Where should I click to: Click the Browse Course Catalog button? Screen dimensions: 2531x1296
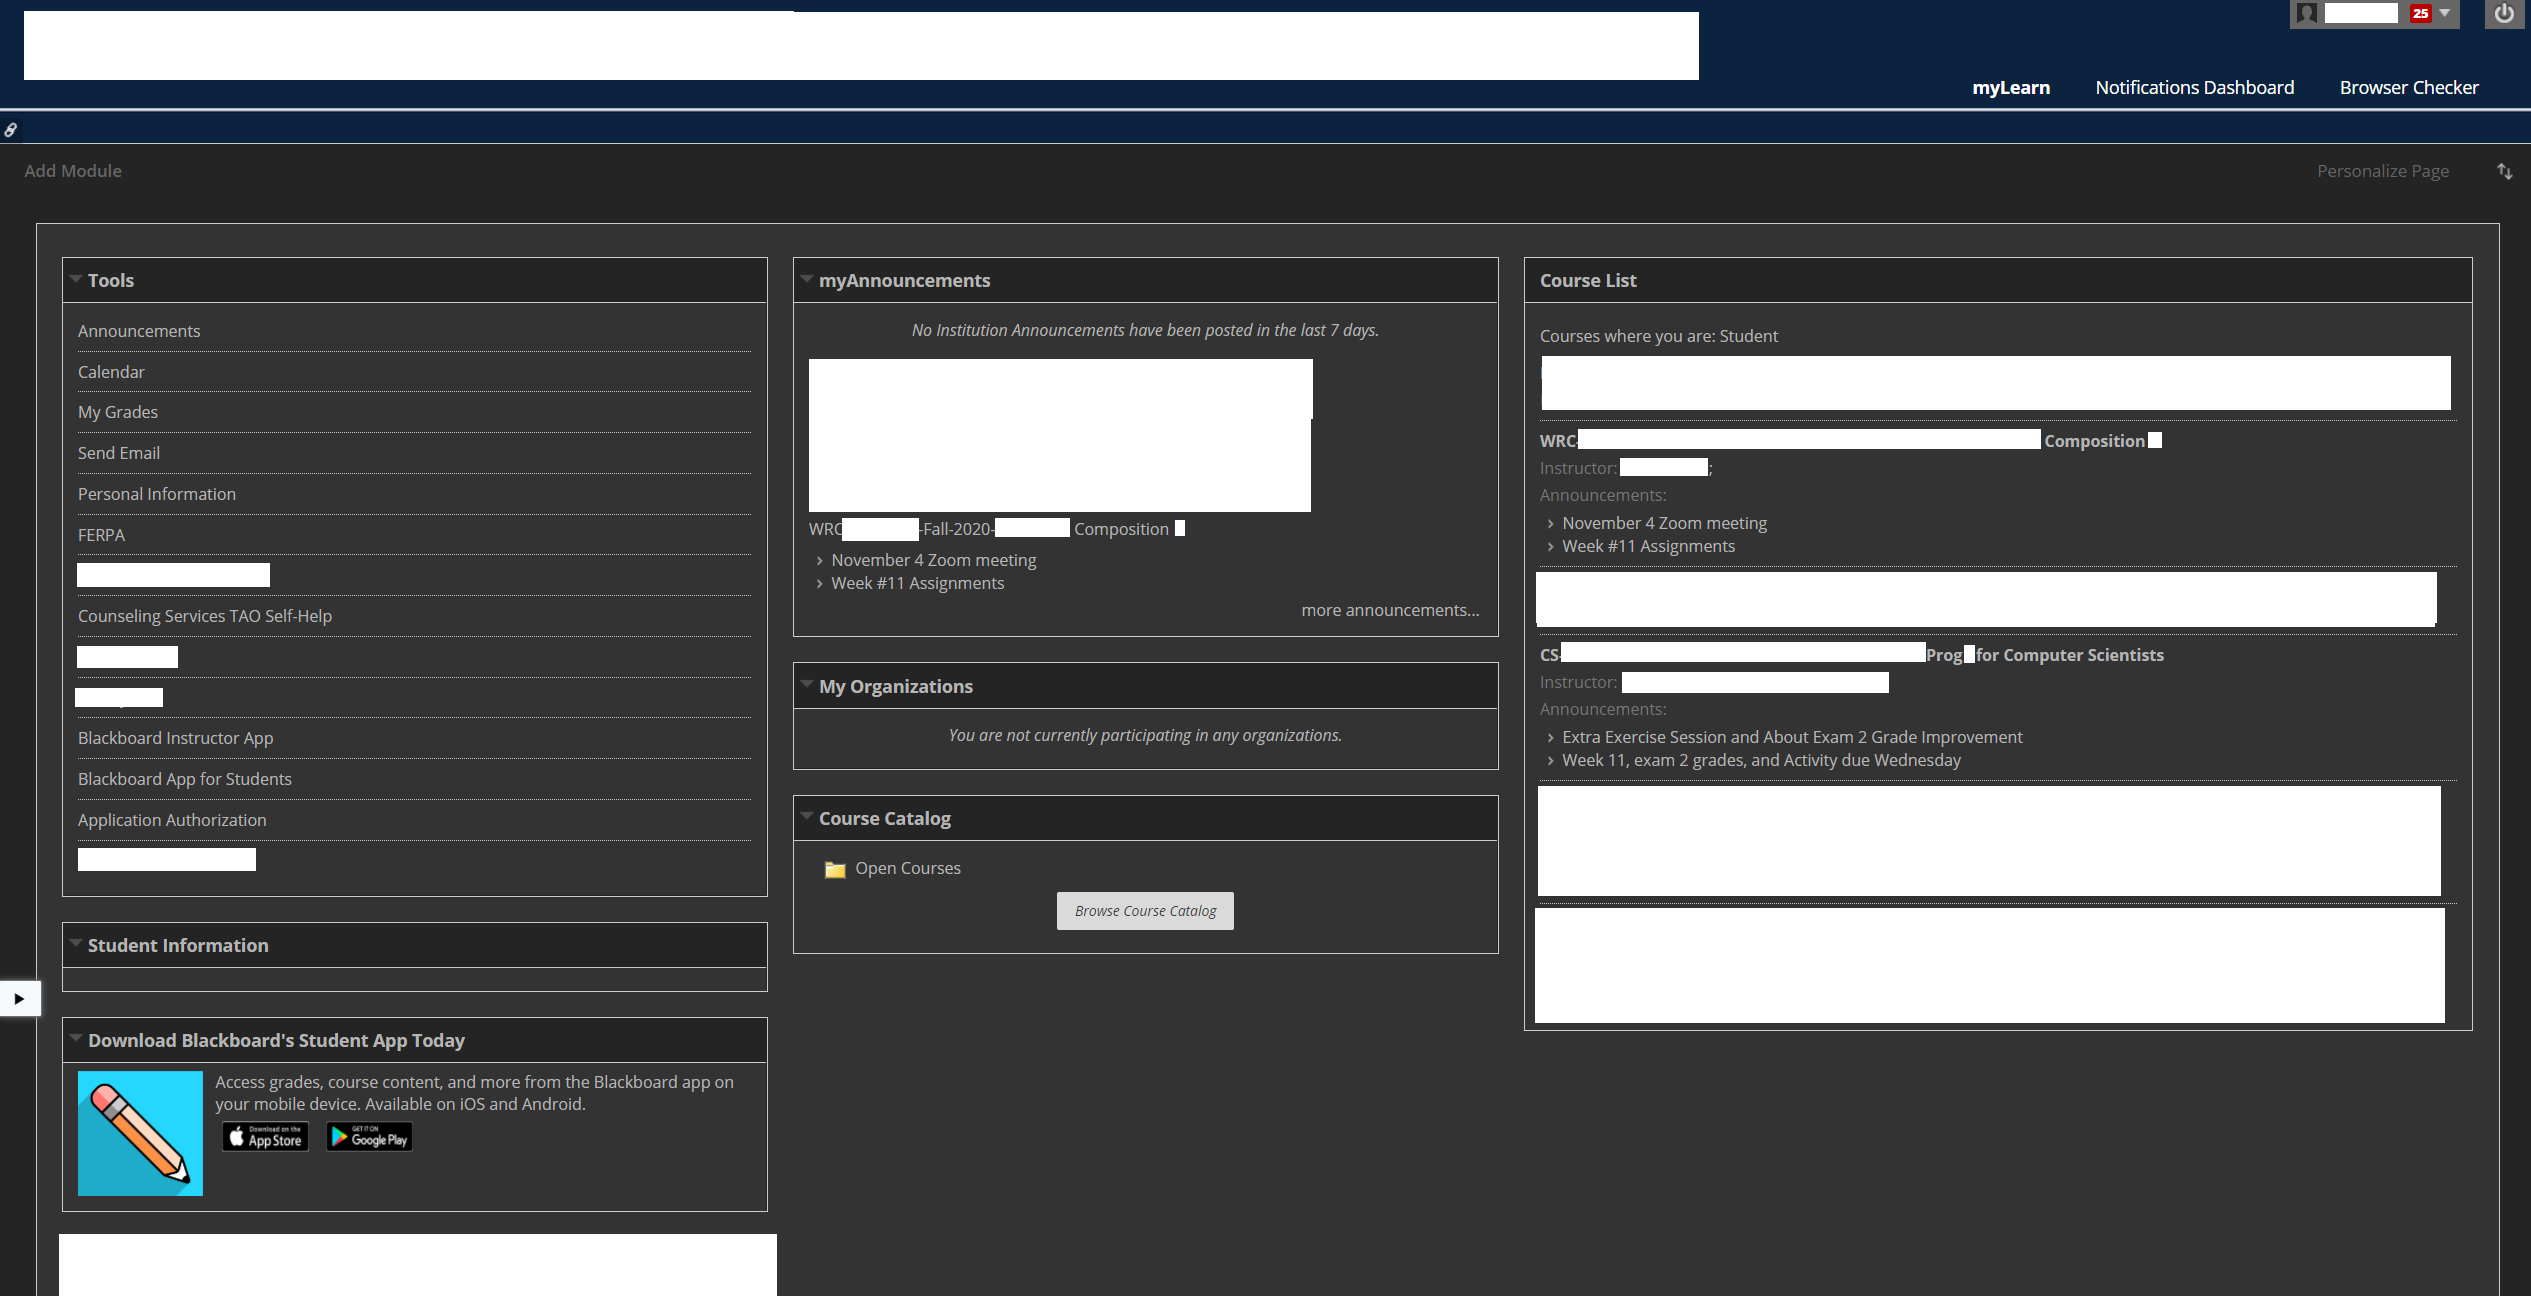pos(1144,910)
